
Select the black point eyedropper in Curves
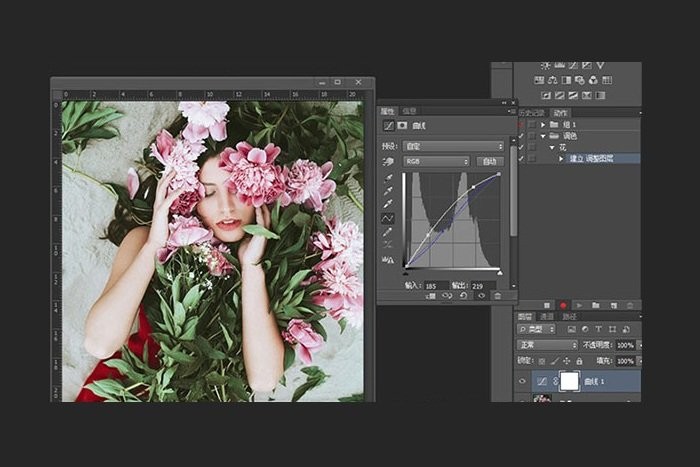pyautogui.click(x=387, y=178)
